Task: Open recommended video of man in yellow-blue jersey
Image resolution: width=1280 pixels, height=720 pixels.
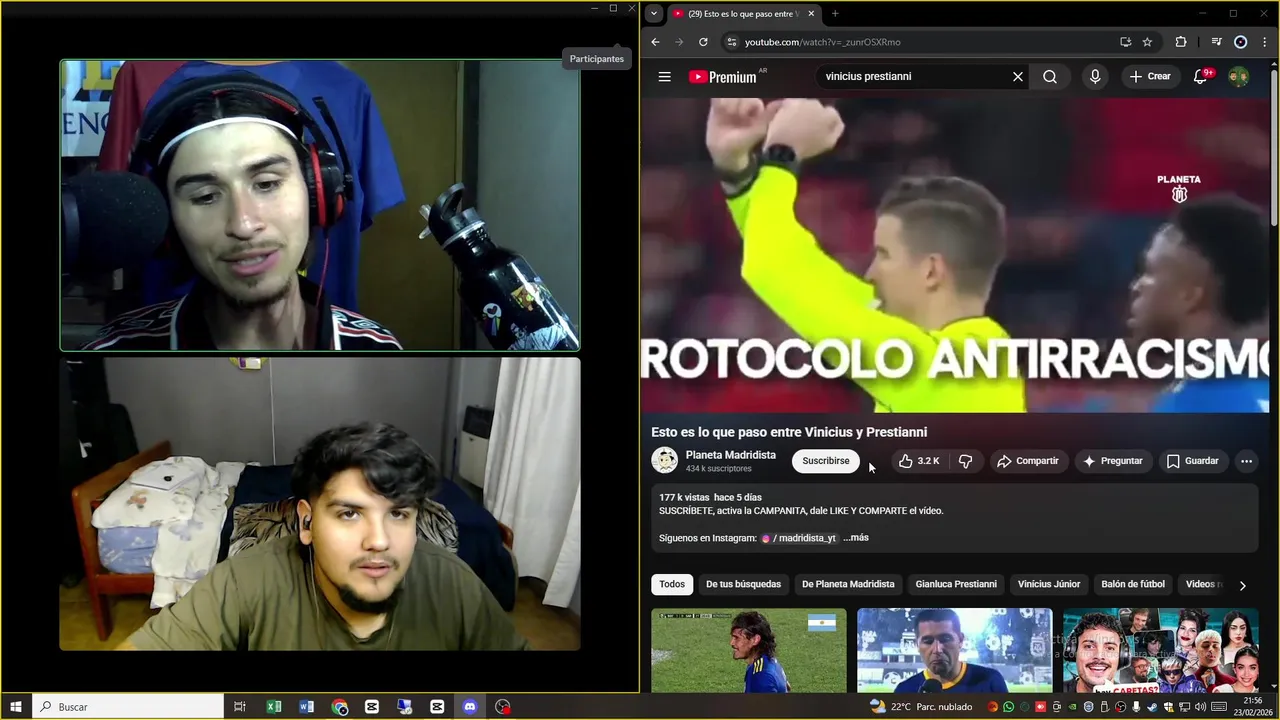Action: click(x=955, y=651)
